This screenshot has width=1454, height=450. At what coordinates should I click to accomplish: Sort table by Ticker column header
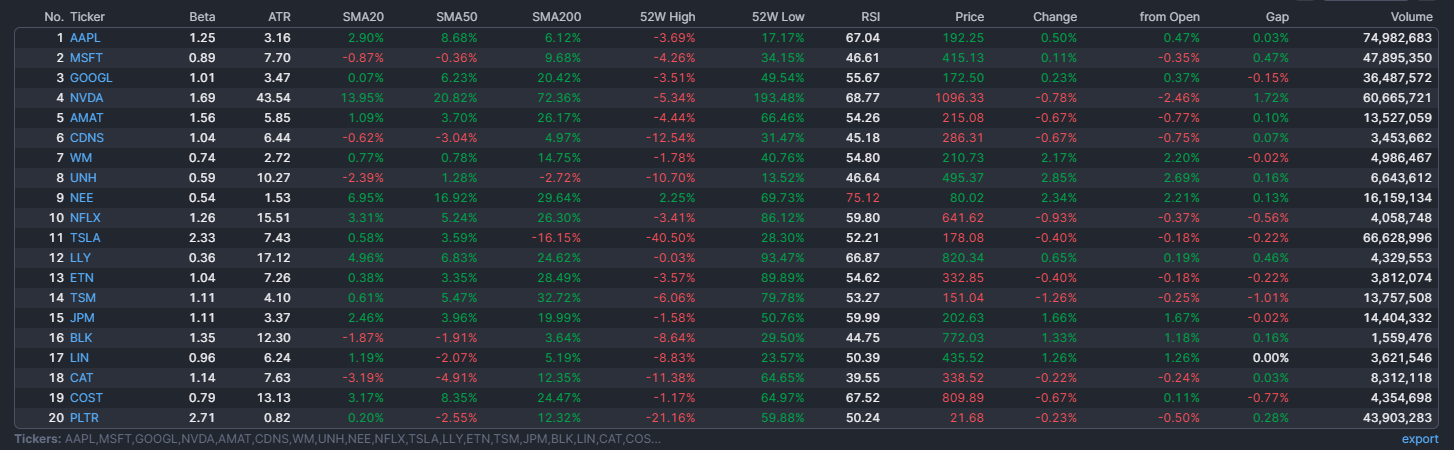(87, 17)
